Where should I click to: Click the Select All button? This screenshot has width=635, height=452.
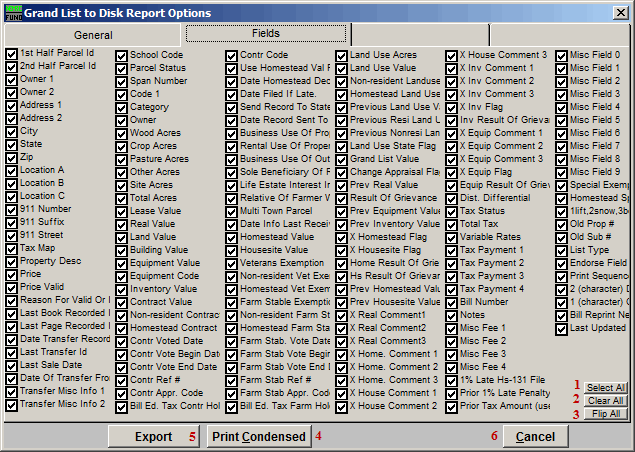(606, 388)
